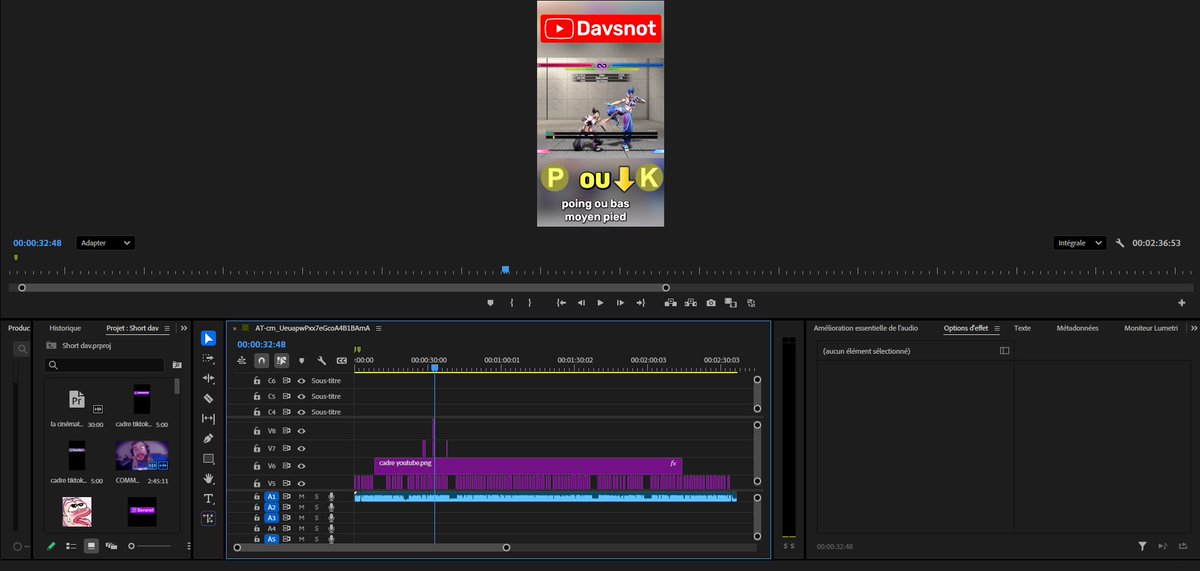Expand hidden Project panel tabs (double chevron)
Image resolution: width=1200 pixels, height=571 pixels.
pyautogui.click(x=184, y=328)
